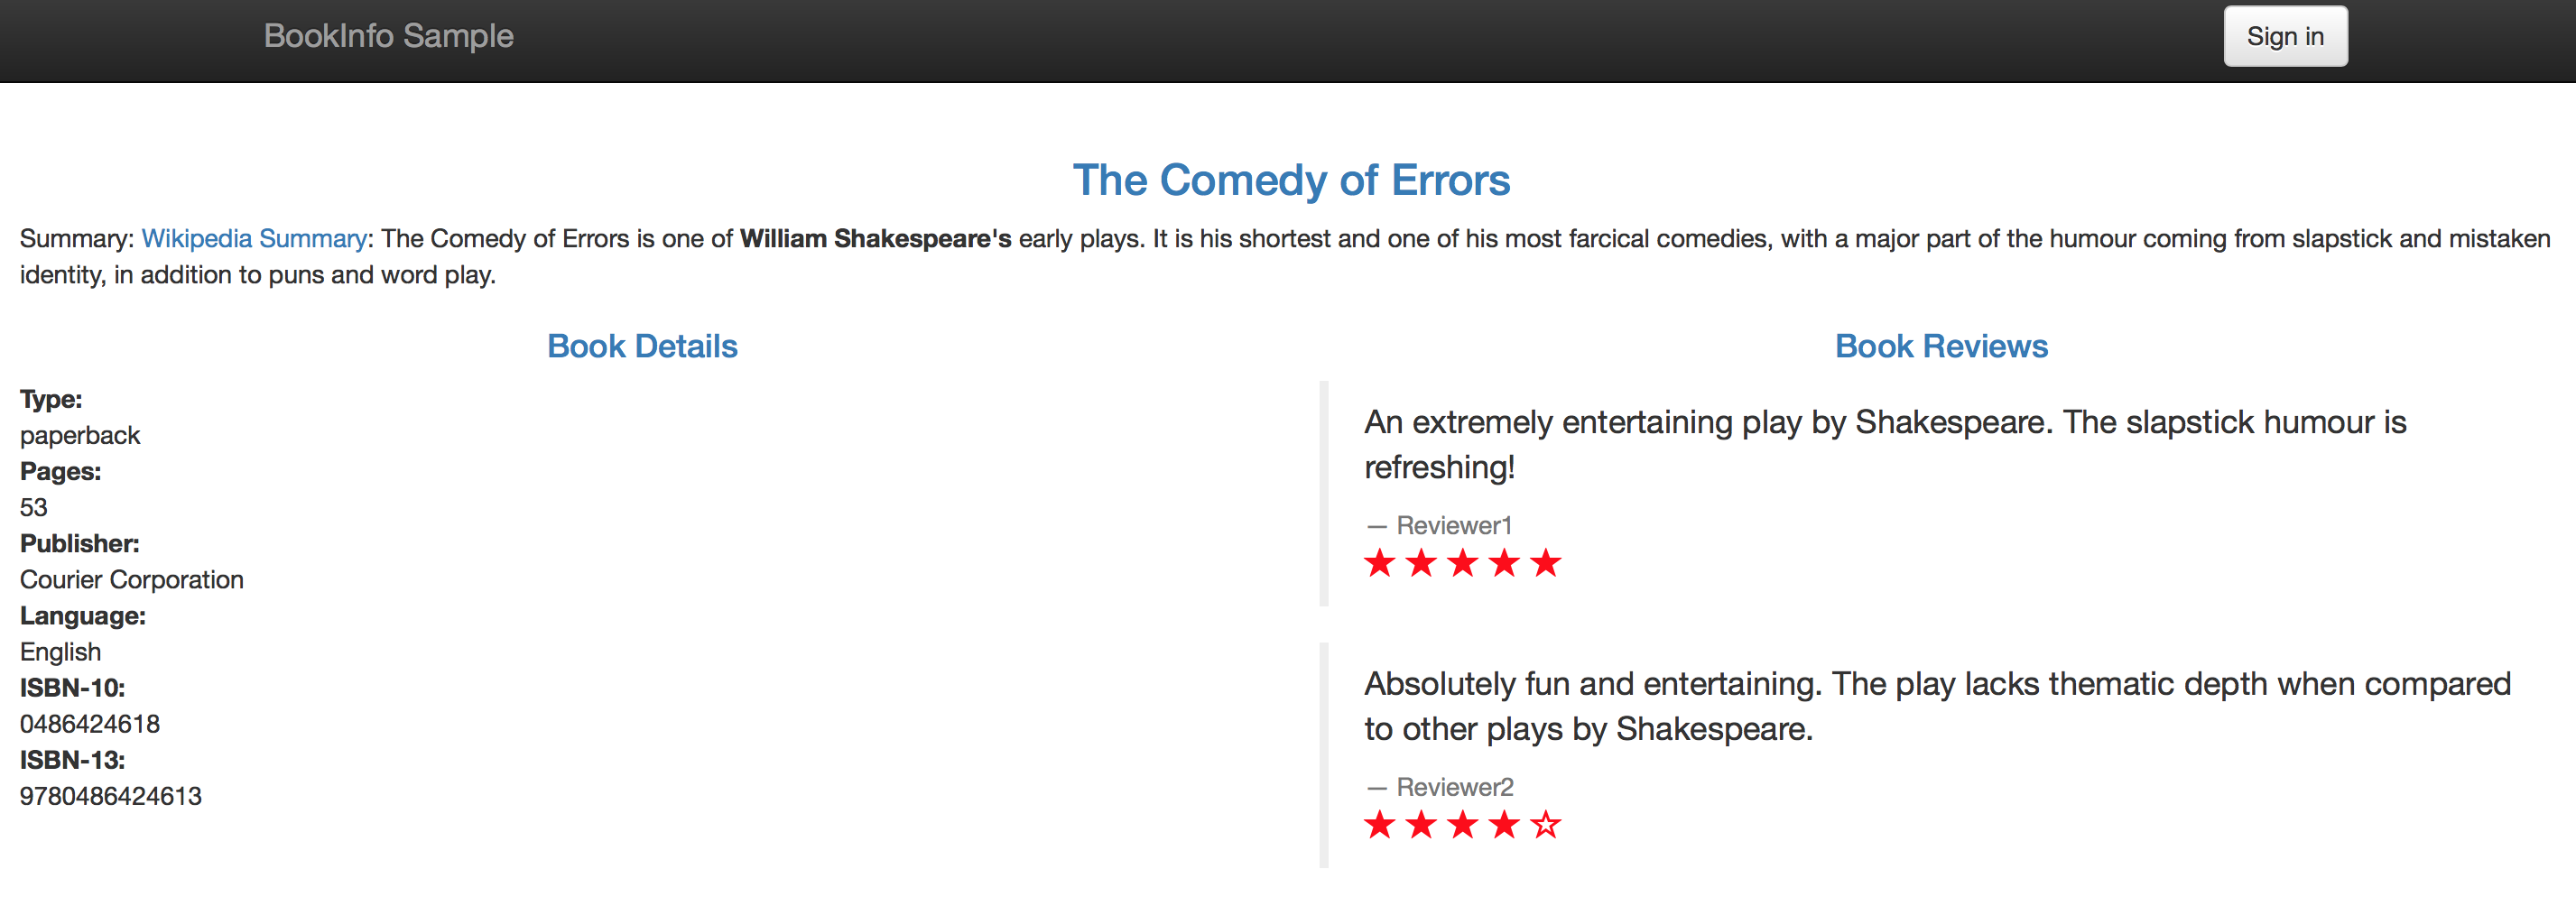
Task: Click Reviewer2's fourth filled star
Action: [1504, 826]
